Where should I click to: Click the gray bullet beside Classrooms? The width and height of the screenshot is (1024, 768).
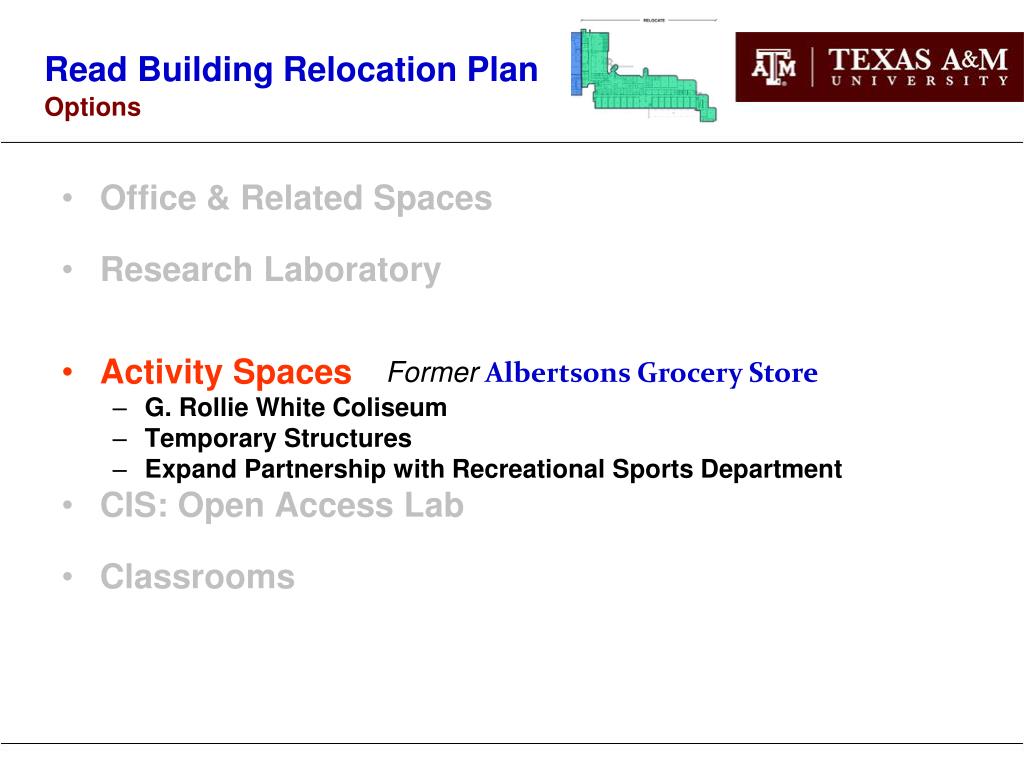click(67, 577)
